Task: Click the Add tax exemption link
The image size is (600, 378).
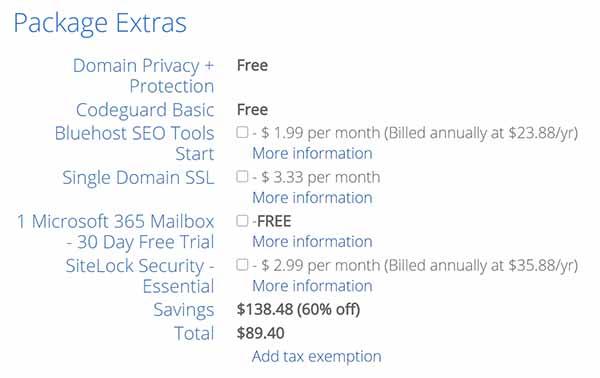Action: [x=316, y=357]
